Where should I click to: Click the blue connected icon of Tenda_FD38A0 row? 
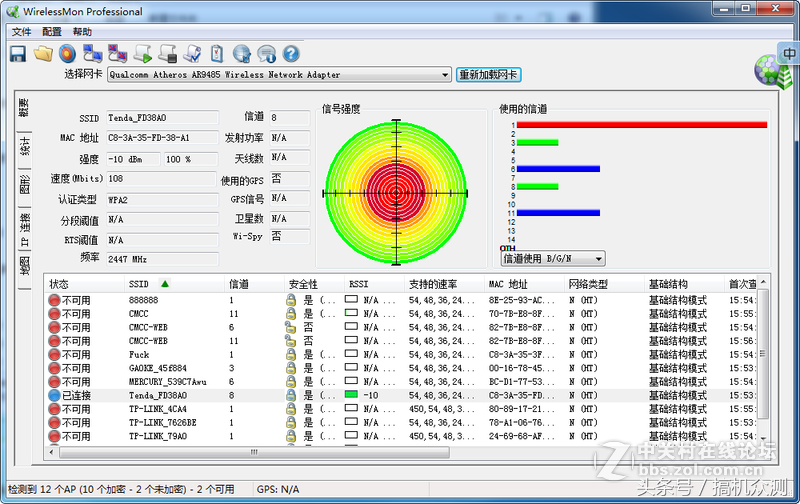click(55, 395)
